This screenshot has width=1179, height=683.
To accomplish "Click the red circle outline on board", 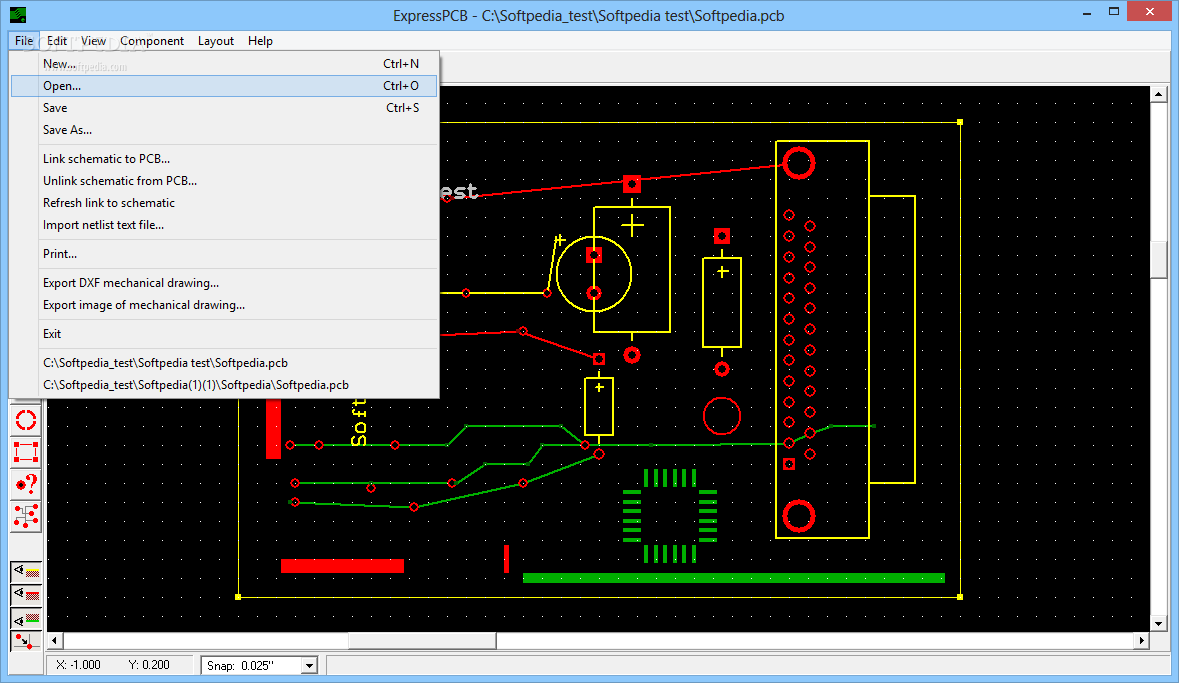I will click(722, 416).
